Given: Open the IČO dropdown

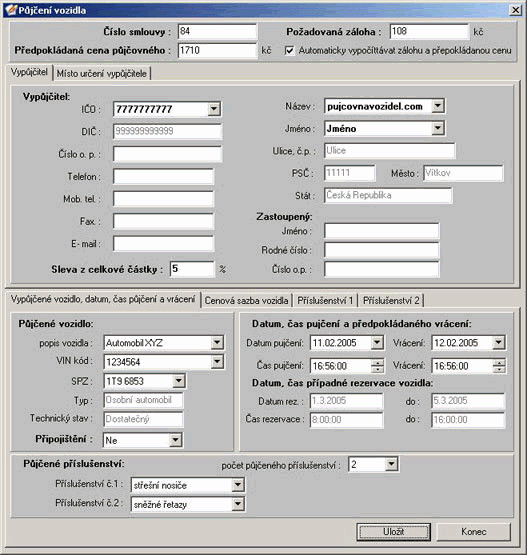Looking at the screenshot, I should click(214, 109).
